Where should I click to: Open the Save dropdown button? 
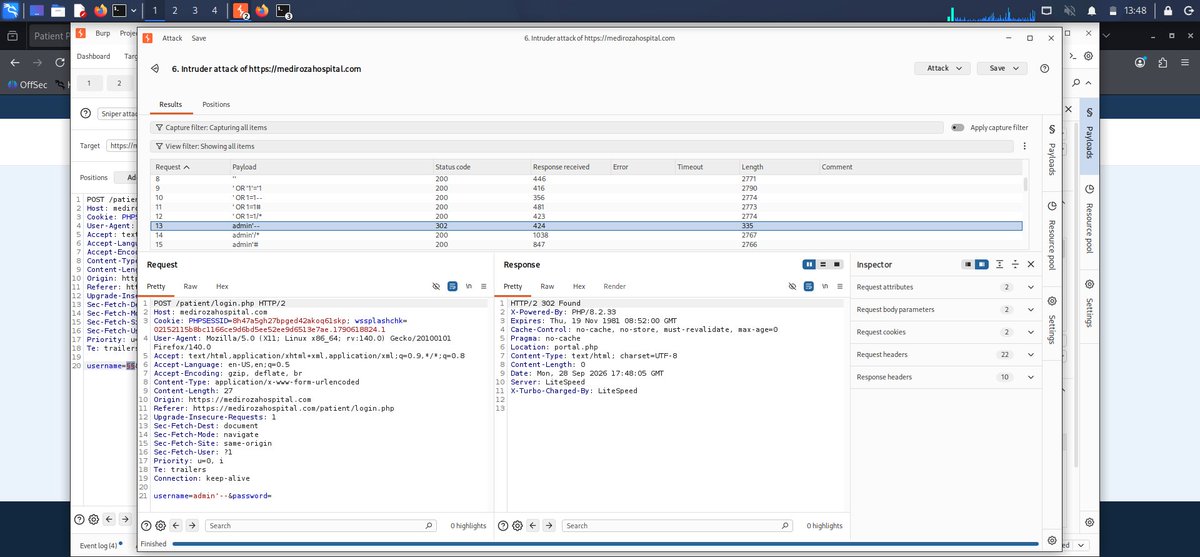pos(1002,68)
